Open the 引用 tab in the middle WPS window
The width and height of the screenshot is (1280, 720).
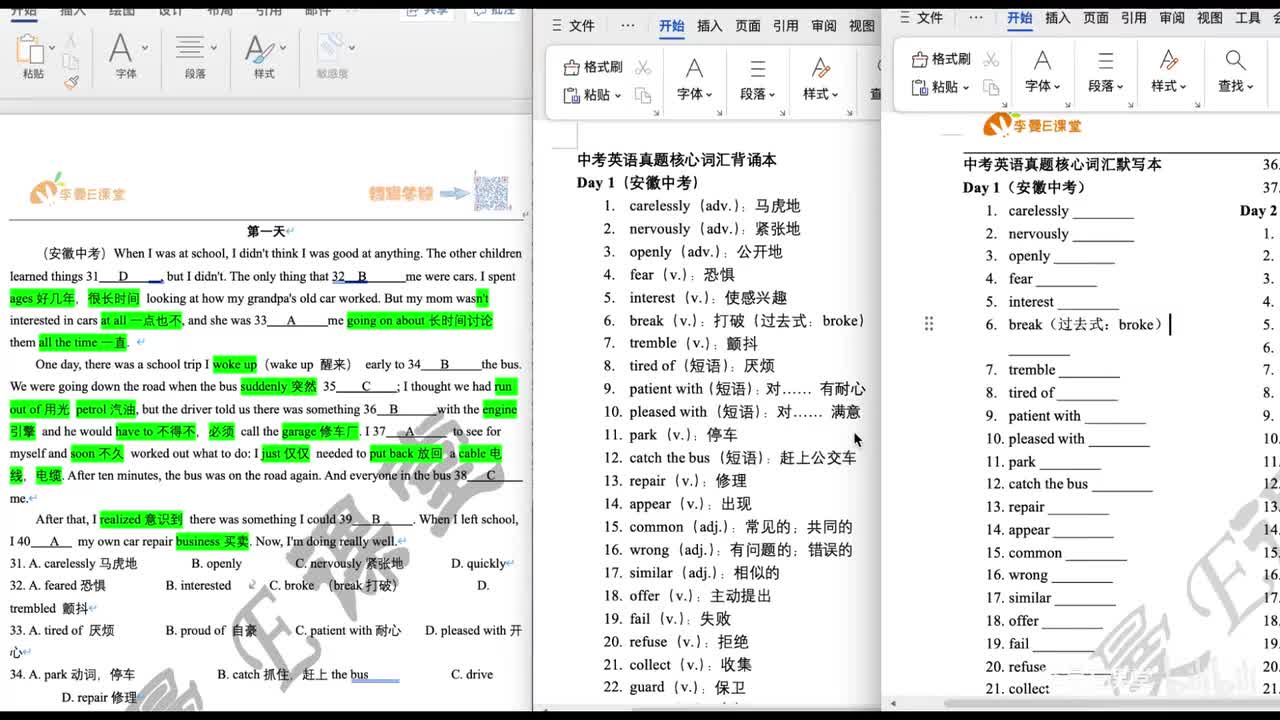pos(786,26)
